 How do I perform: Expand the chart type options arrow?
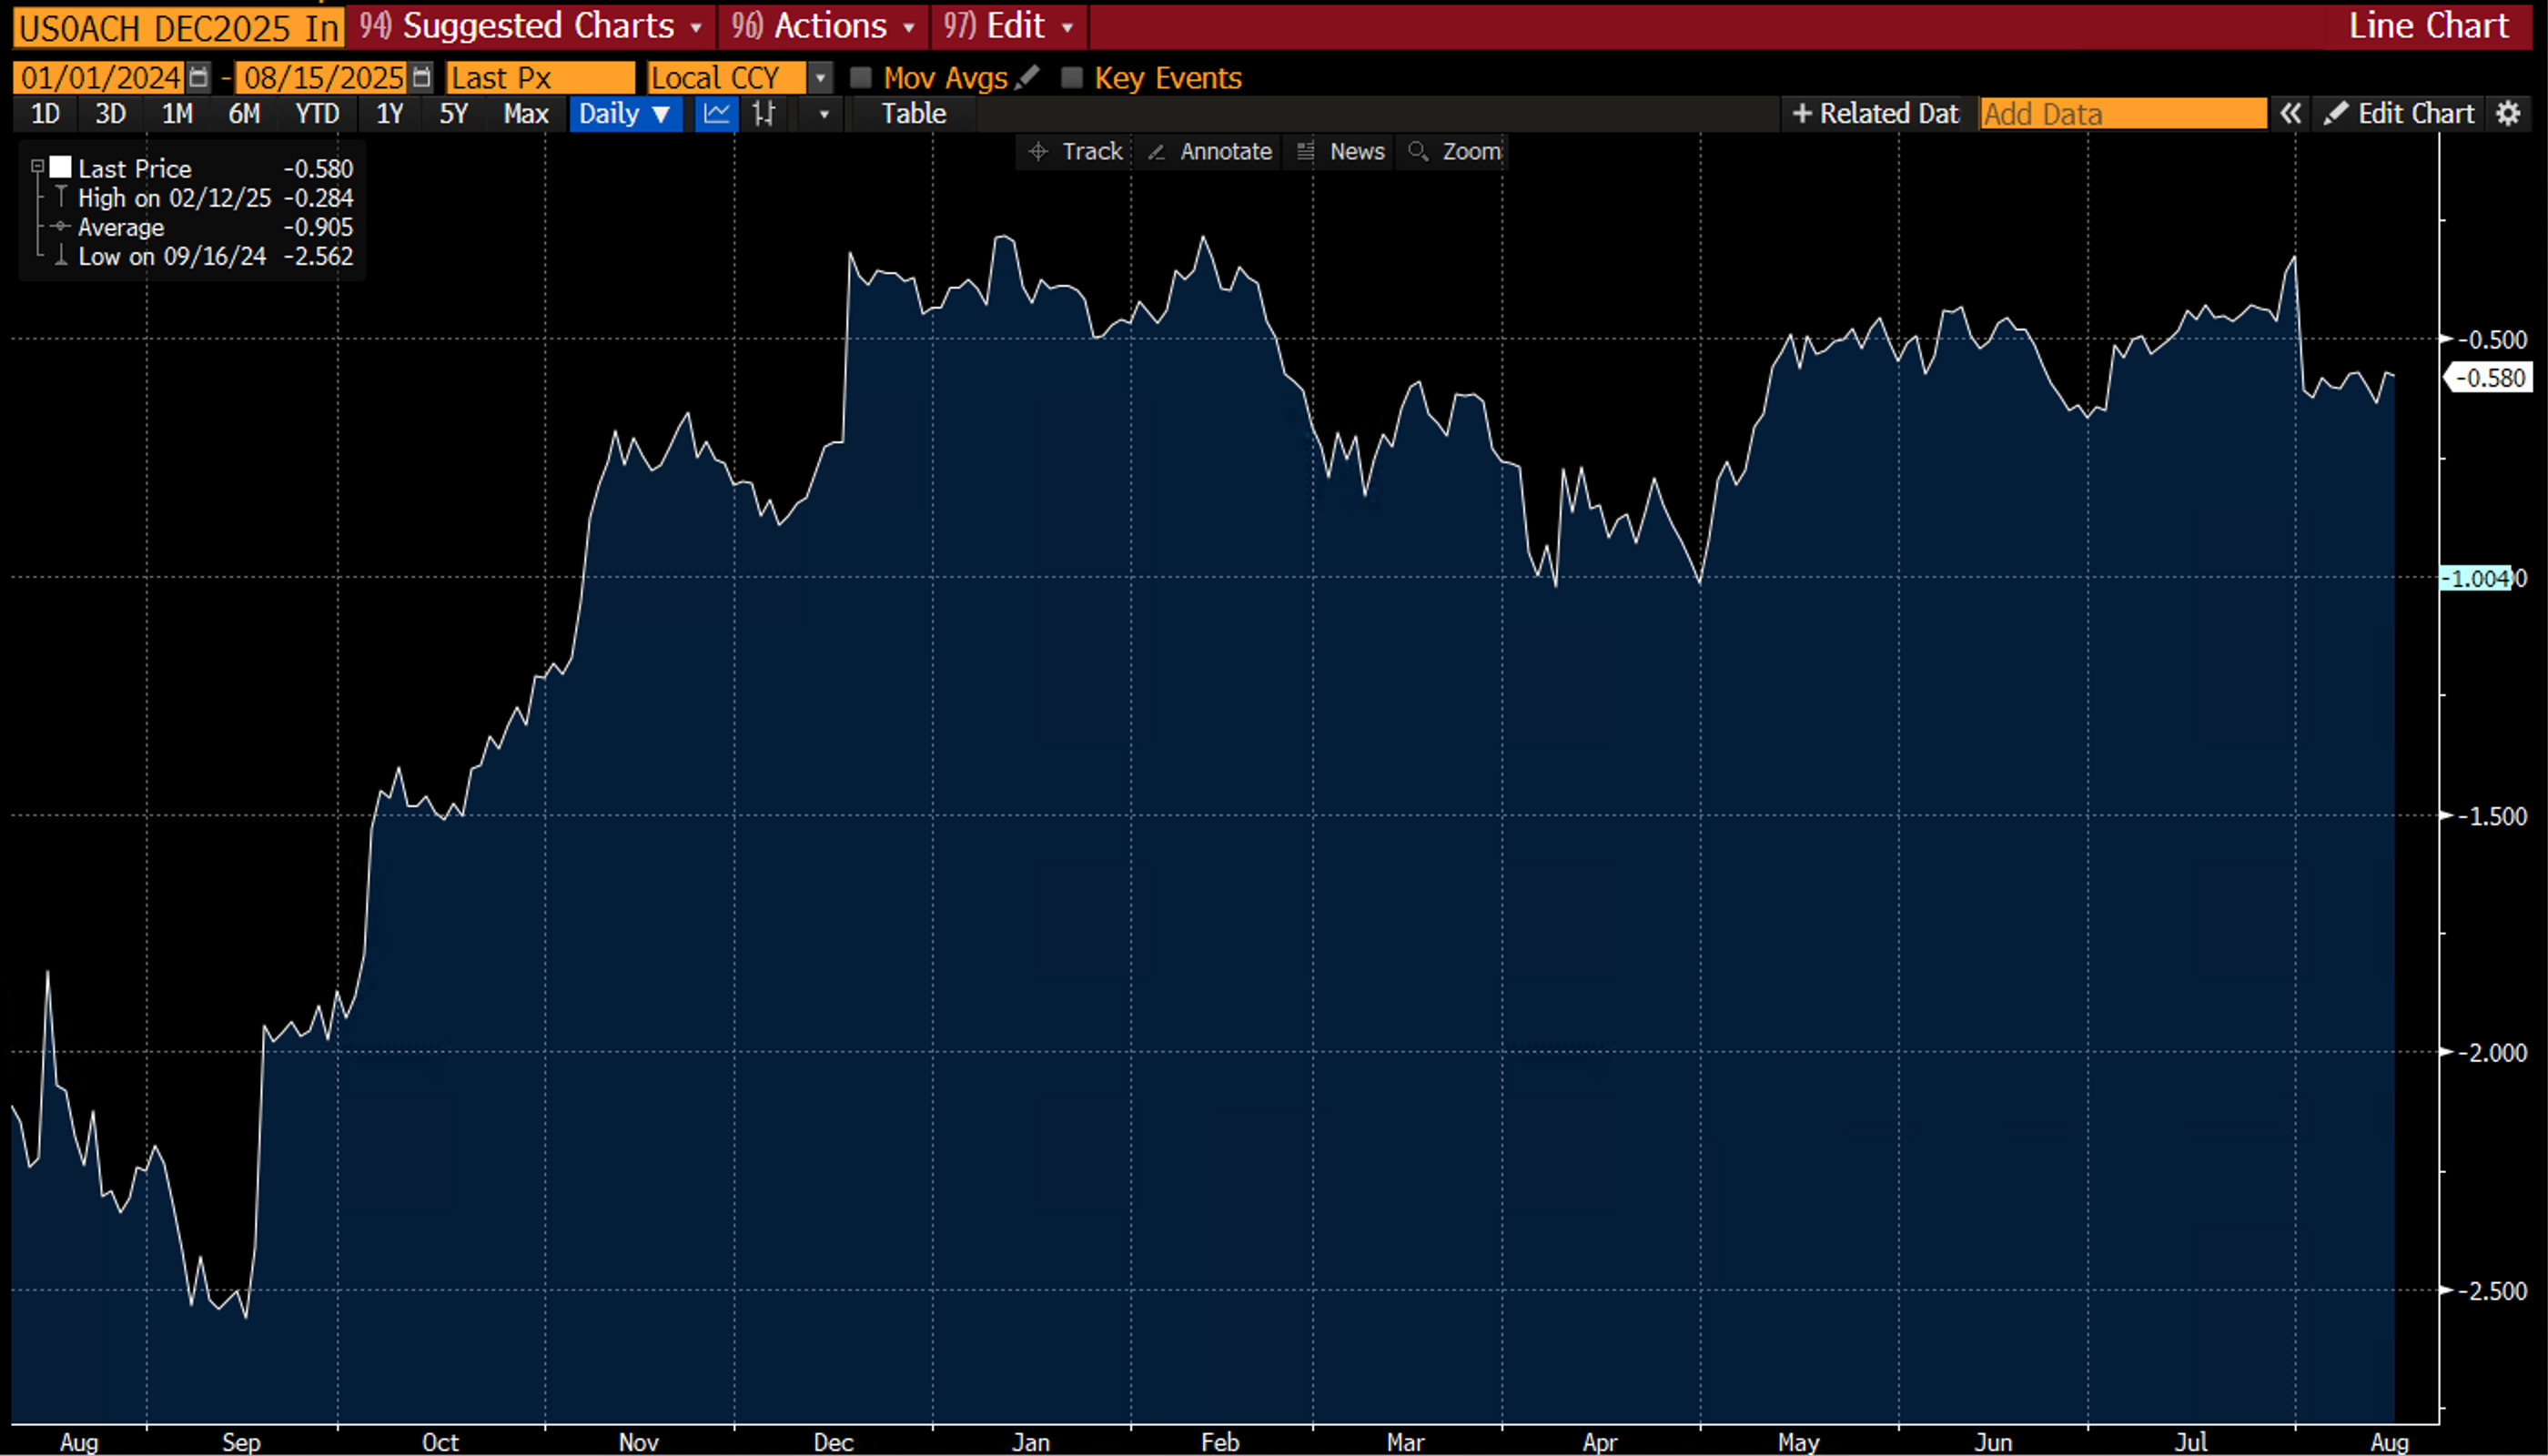(824, 114)
